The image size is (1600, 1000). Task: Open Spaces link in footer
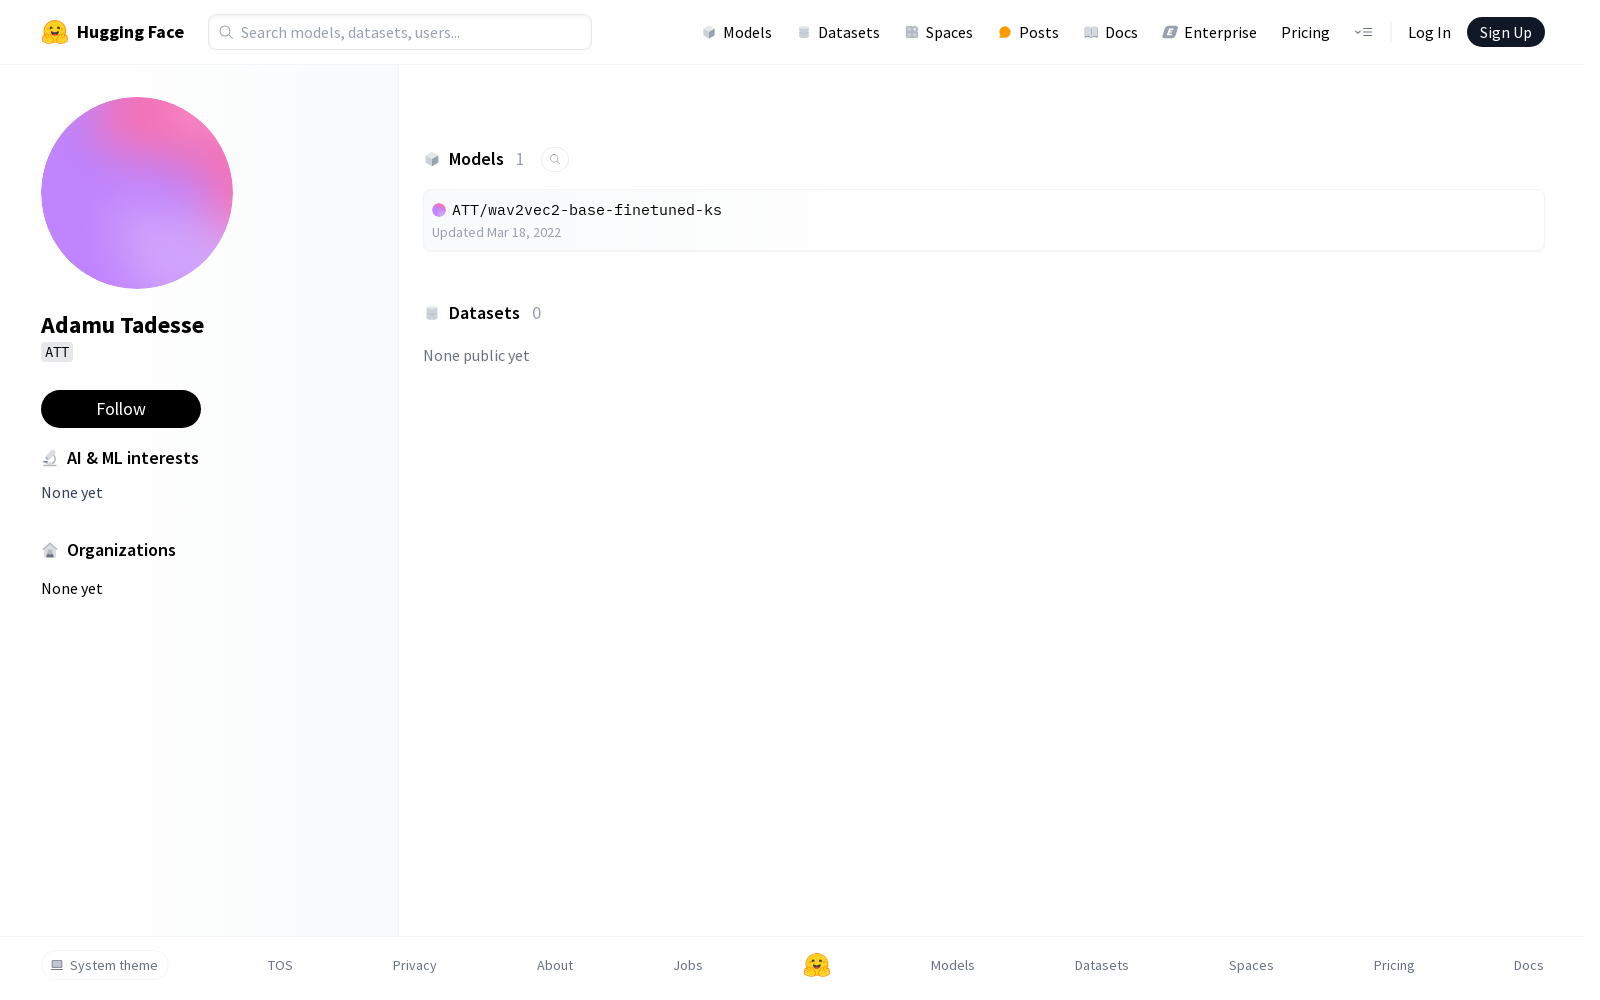coord(1251,965)
